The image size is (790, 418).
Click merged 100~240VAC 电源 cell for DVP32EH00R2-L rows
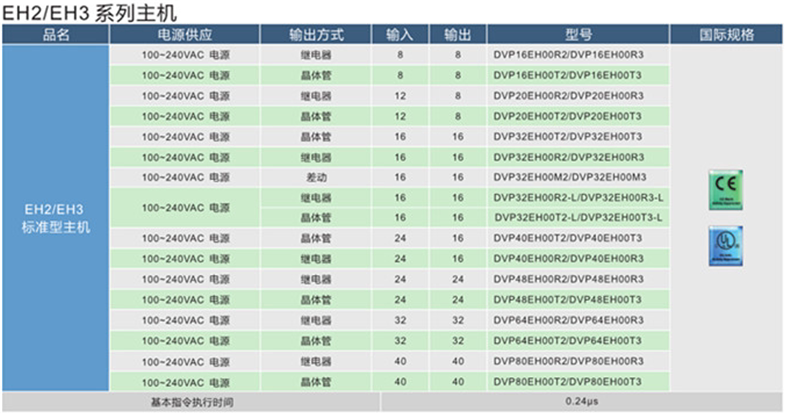(x=185, y=207)
